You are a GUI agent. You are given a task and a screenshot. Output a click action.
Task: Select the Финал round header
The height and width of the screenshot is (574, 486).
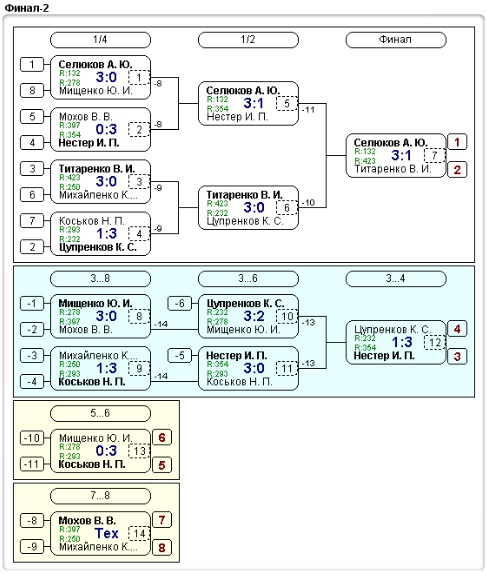pyautogui.click(x=396, y=40)
